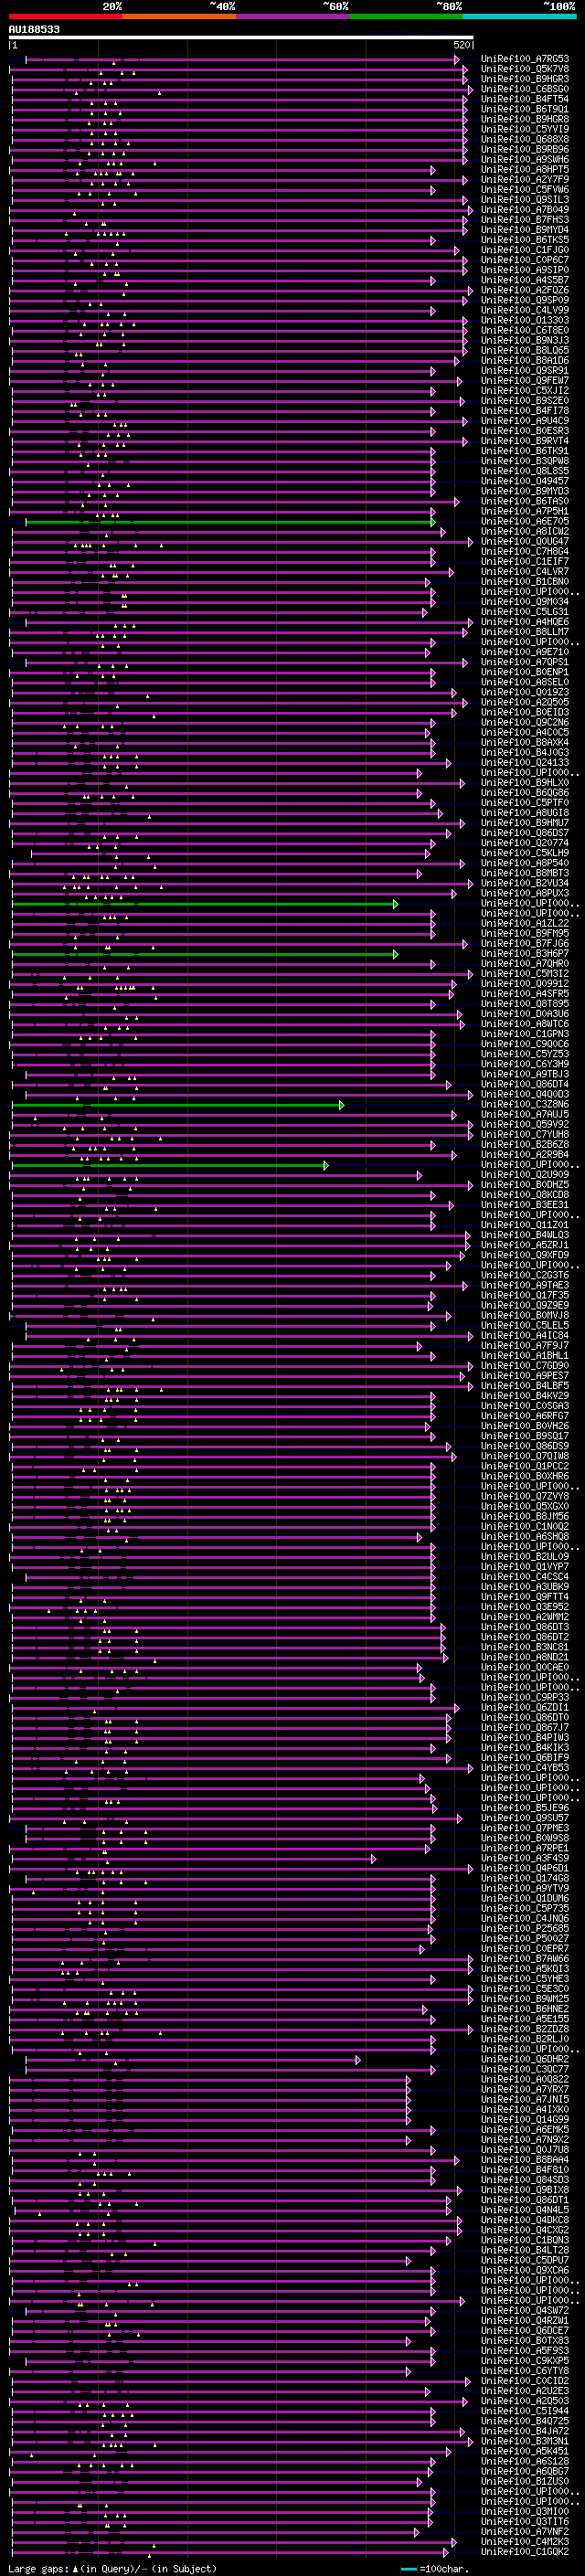Select label UniRef100_Q0UG47
The height and width of the screenshot is (2576, 585).
point(525,542)
